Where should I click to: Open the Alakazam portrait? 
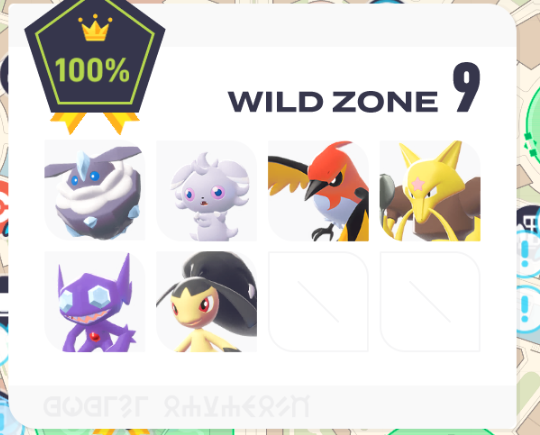pyautogui.click(x=430, y=190)
